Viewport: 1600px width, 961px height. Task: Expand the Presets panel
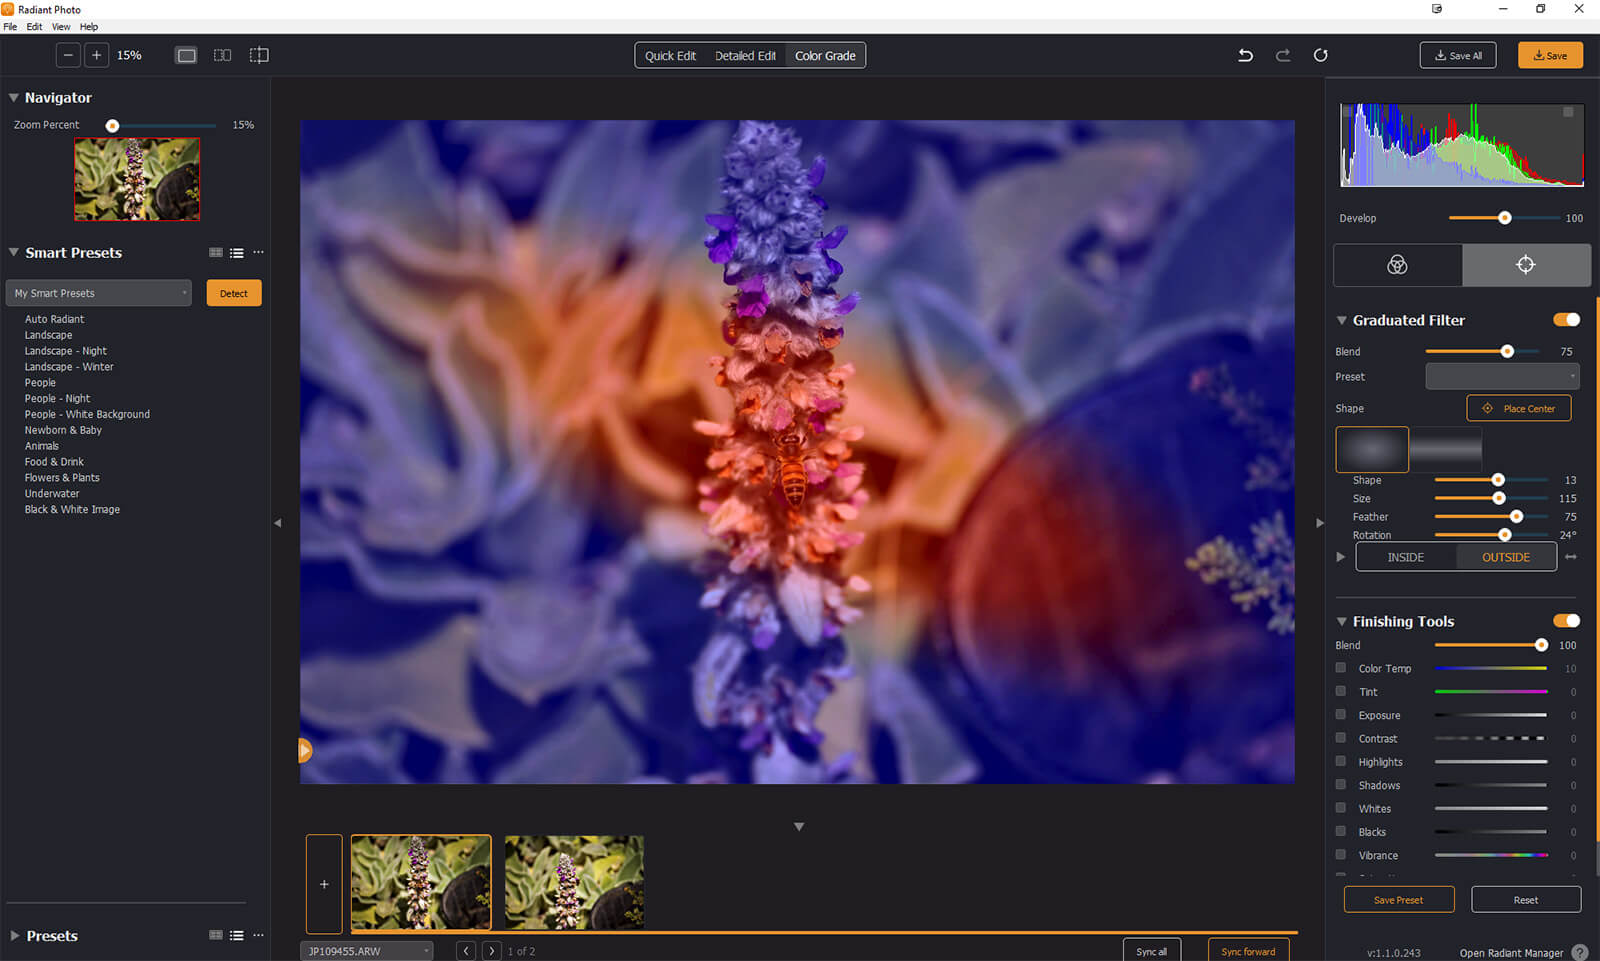pos(15,936)
